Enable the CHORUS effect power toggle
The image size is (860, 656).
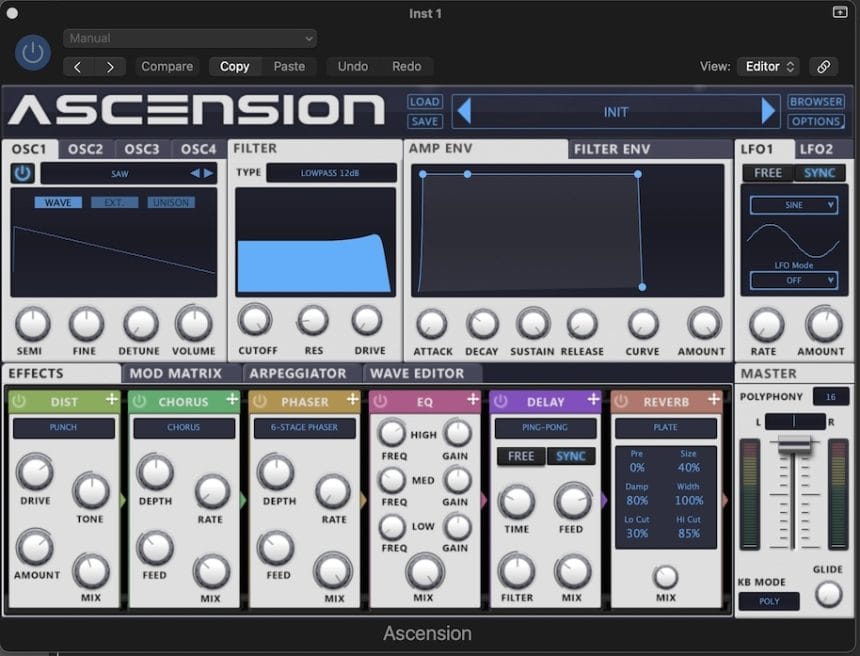tap(139, 401)
